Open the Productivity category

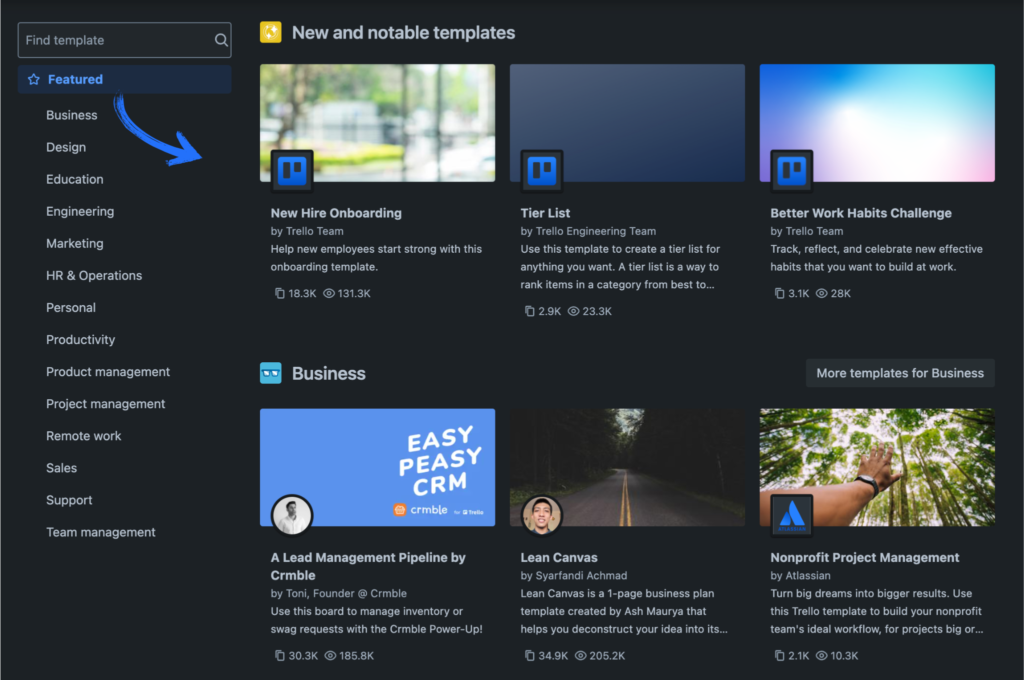(80, 339)
